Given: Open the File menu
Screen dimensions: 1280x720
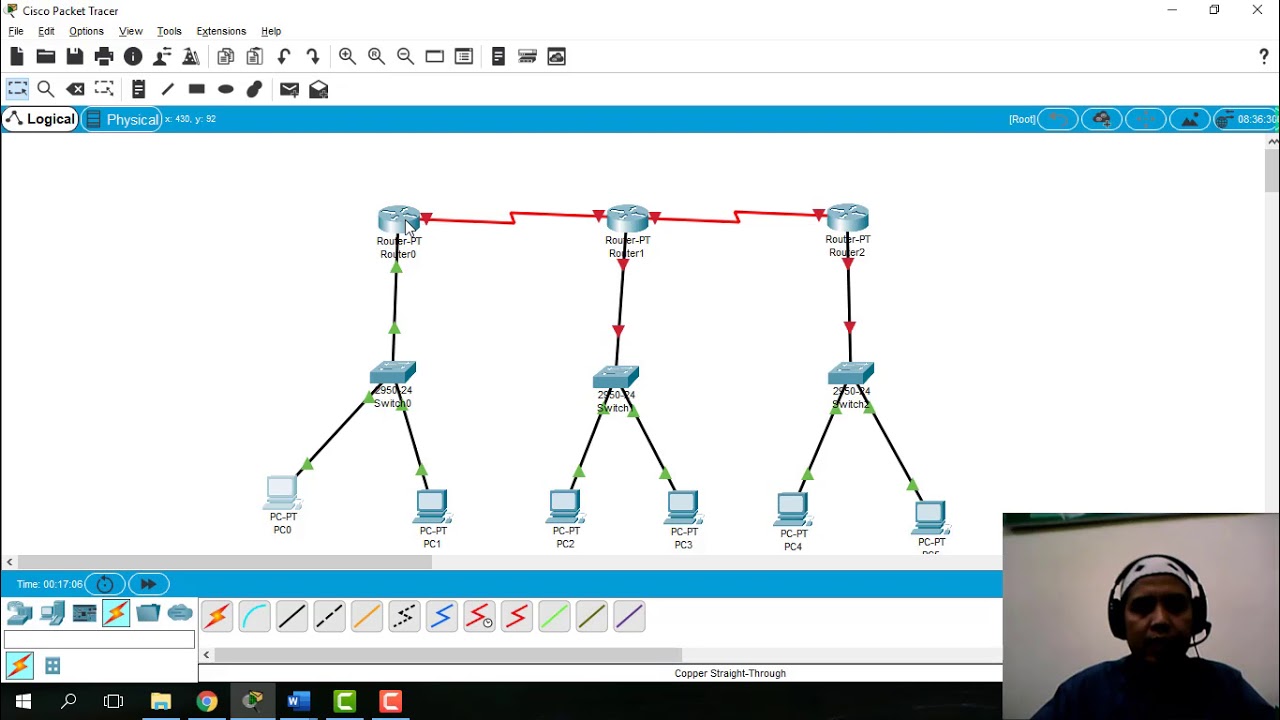Looking at the screenshot, I should click(16, 31).
